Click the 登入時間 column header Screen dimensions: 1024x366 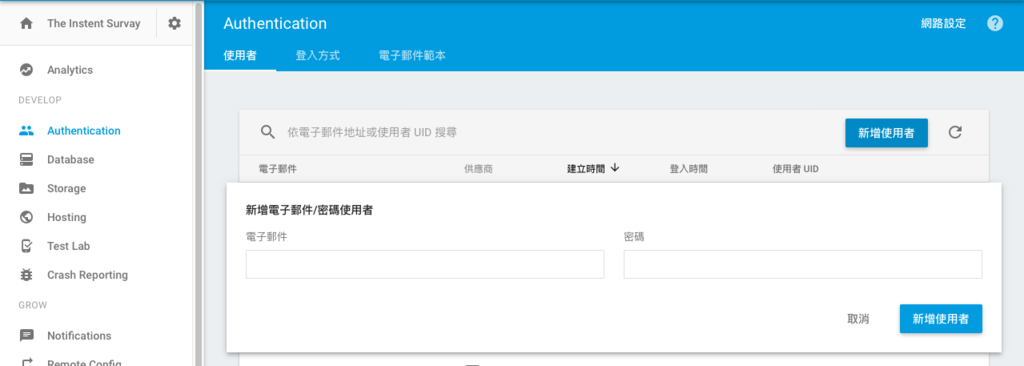pyautogui.click(x=688, y=169)
